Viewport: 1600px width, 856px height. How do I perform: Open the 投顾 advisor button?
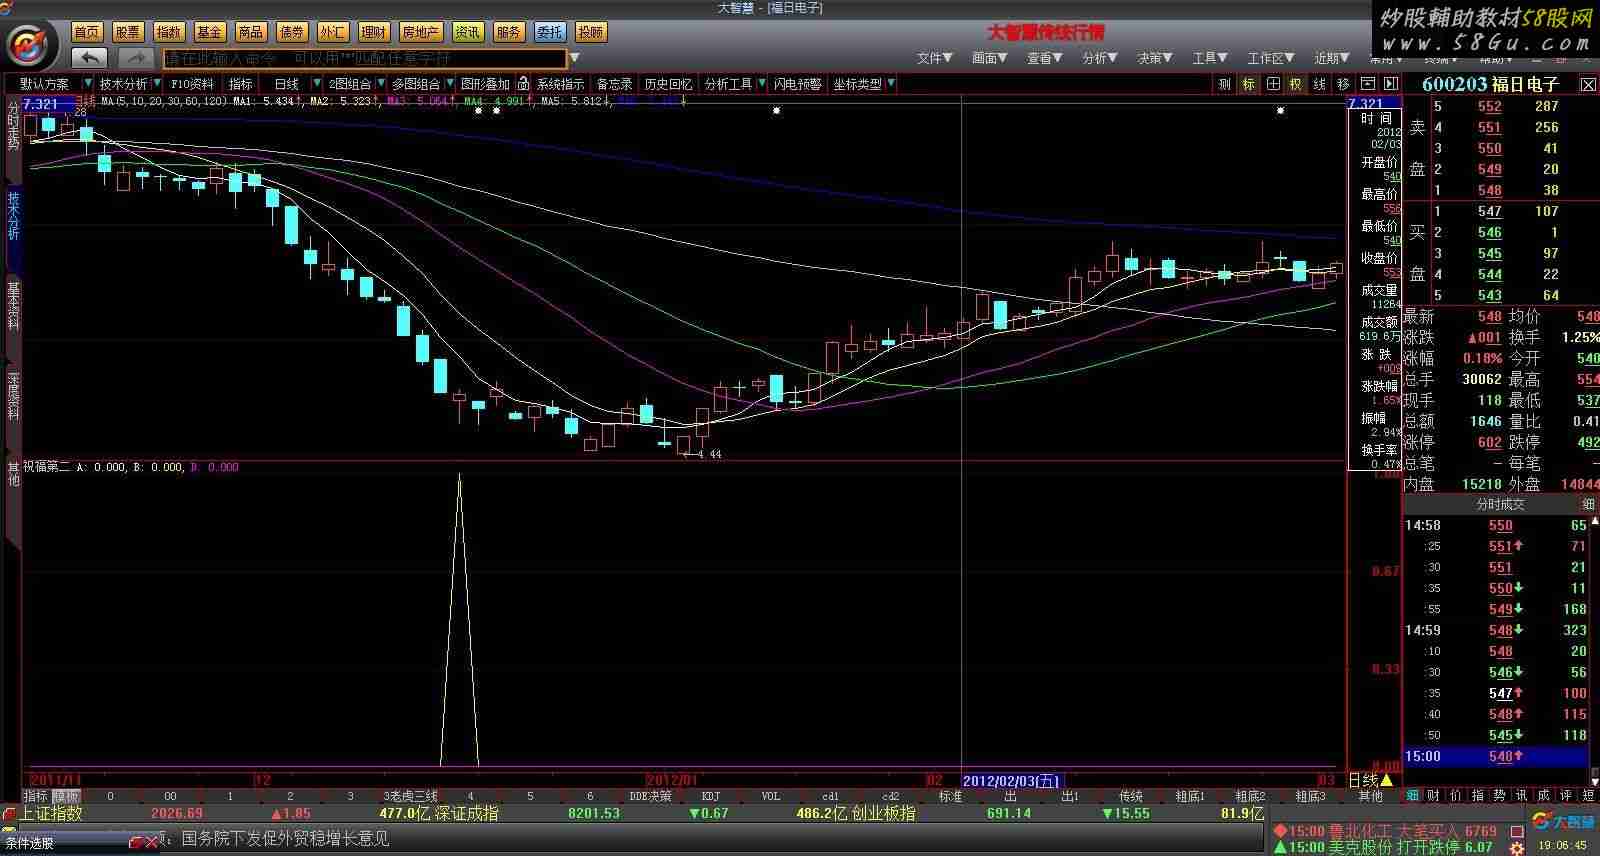pyautogui.click(x=590, y=32)
